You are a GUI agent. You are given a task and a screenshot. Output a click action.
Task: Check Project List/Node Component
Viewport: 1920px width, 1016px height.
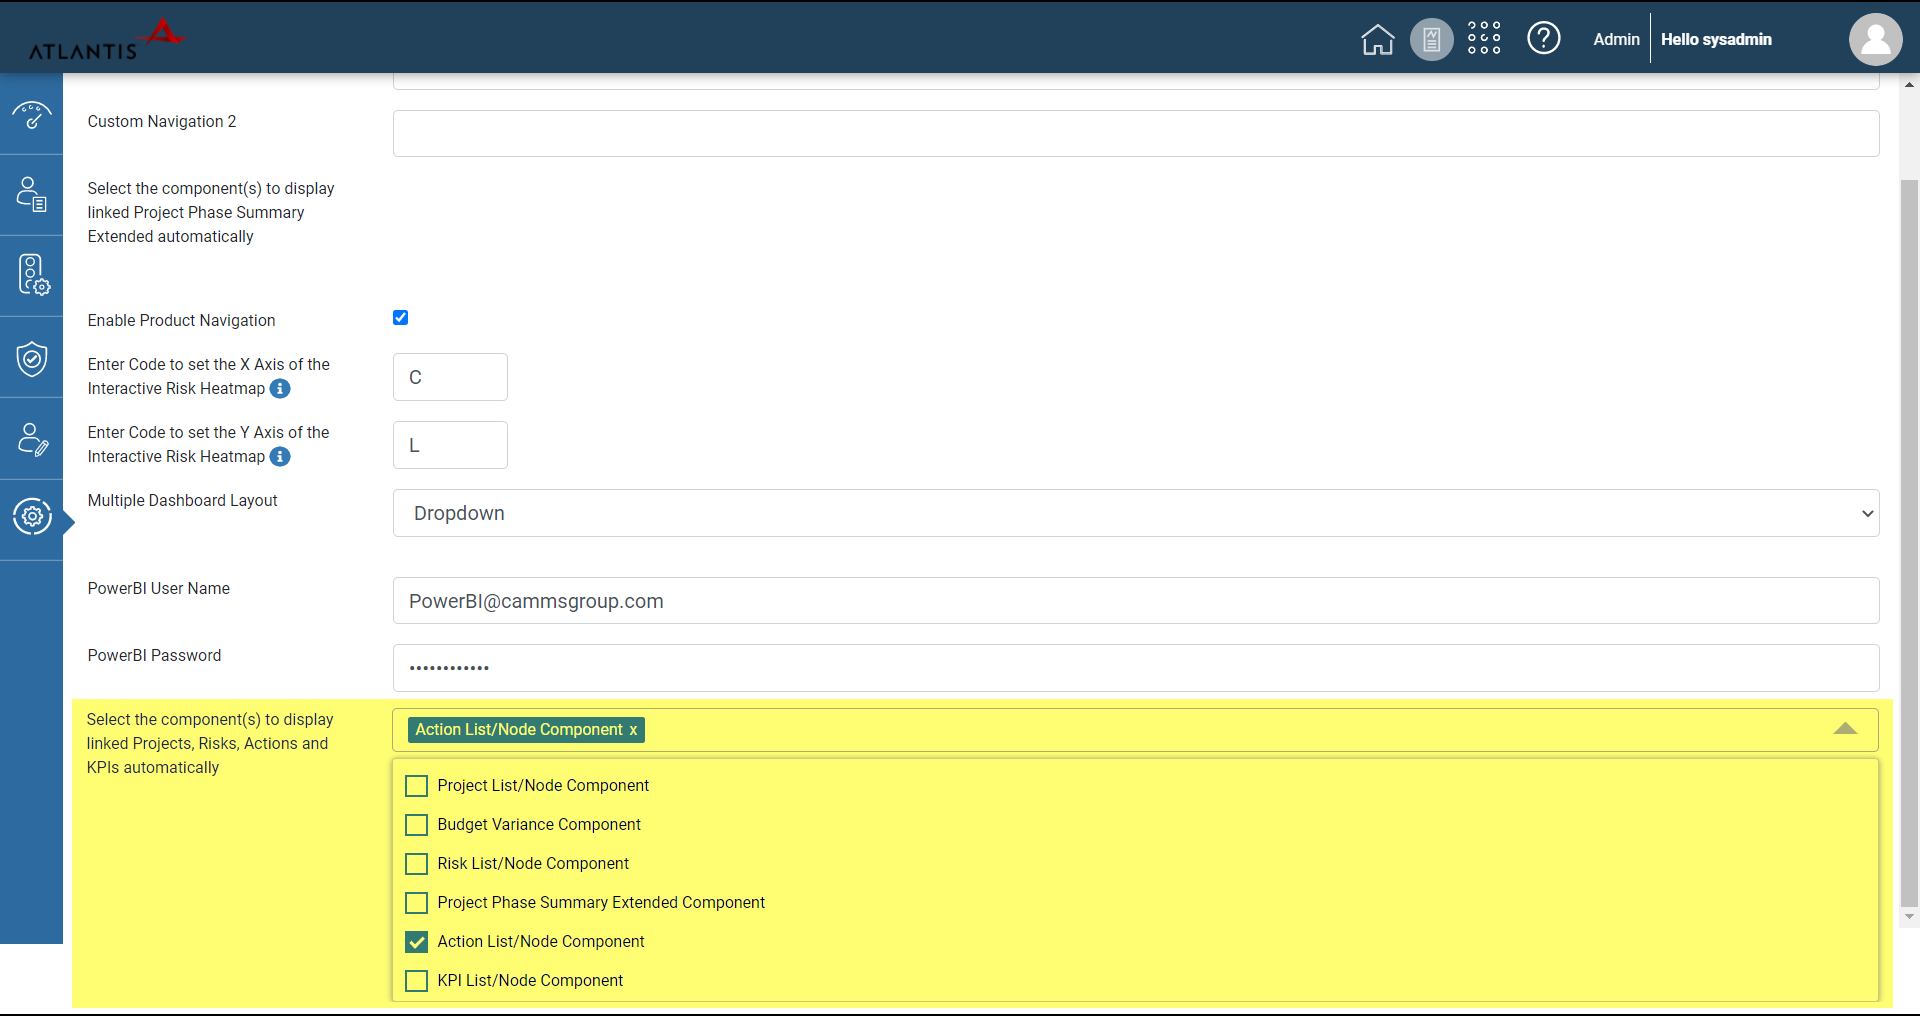(x=416, y=786)
